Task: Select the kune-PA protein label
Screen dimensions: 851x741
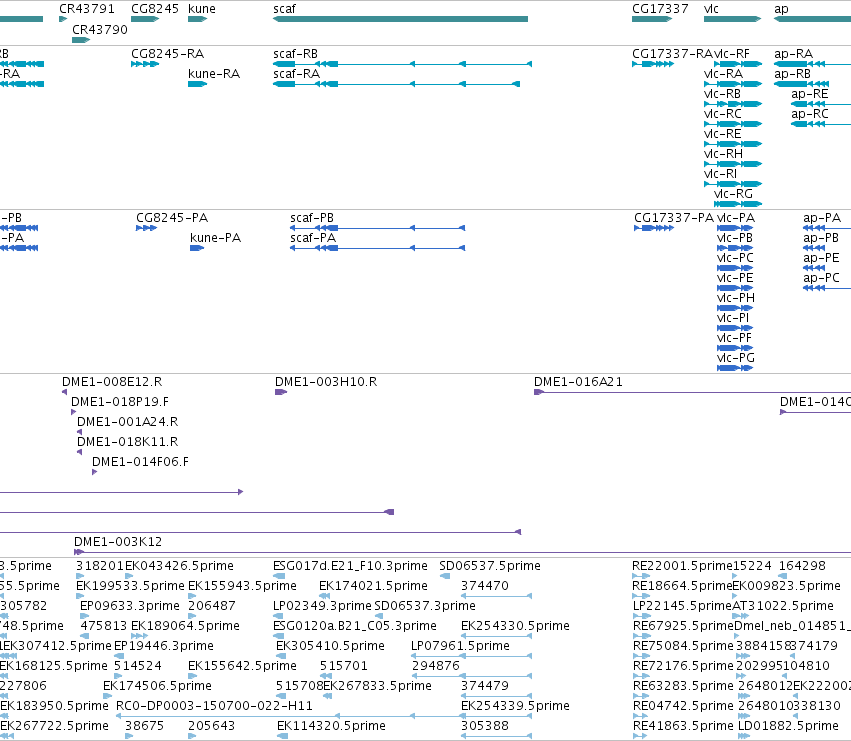Action: 215,237
